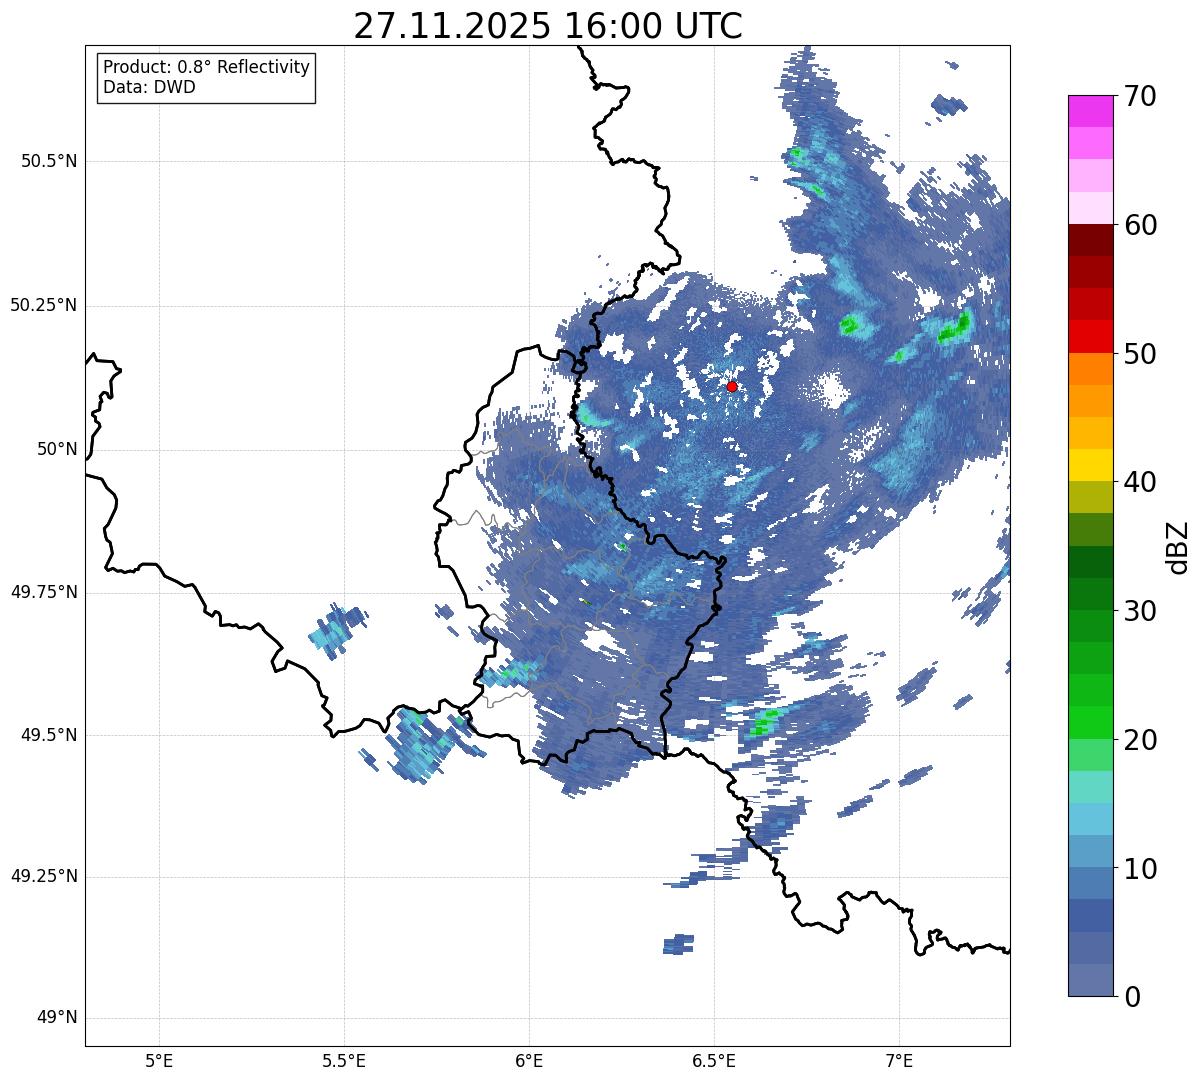Click the red radar site marker
The image size is (1202, 1081).
(x=732, y=386)
